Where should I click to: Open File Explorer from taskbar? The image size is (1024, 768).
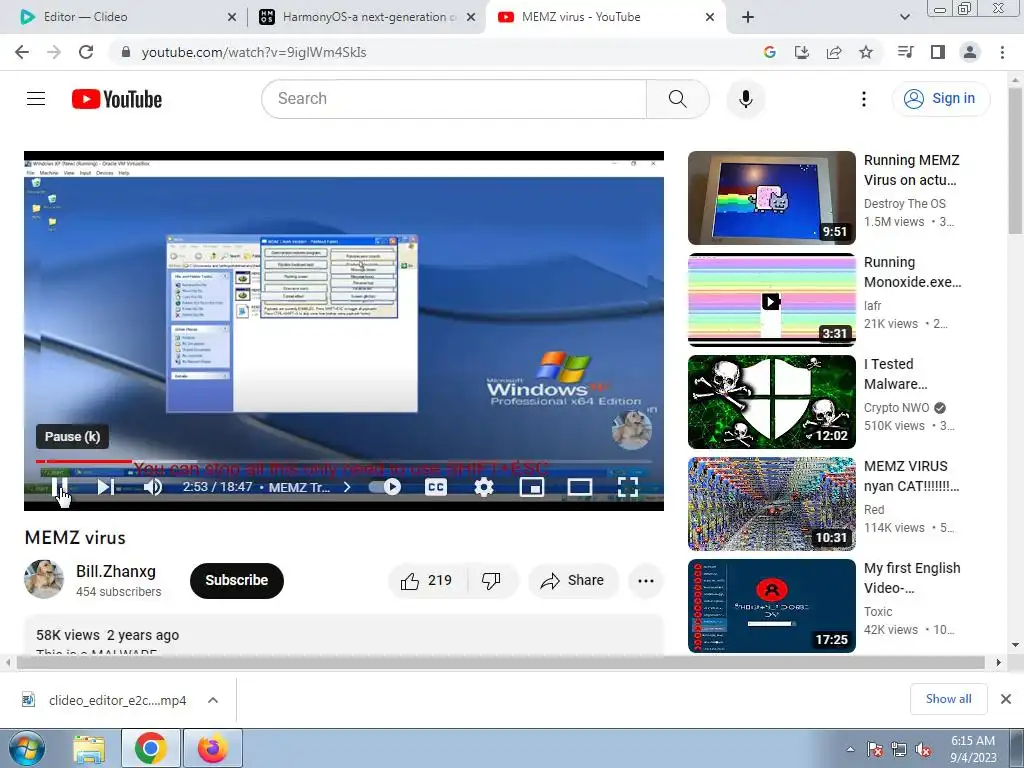coord(89,748)
